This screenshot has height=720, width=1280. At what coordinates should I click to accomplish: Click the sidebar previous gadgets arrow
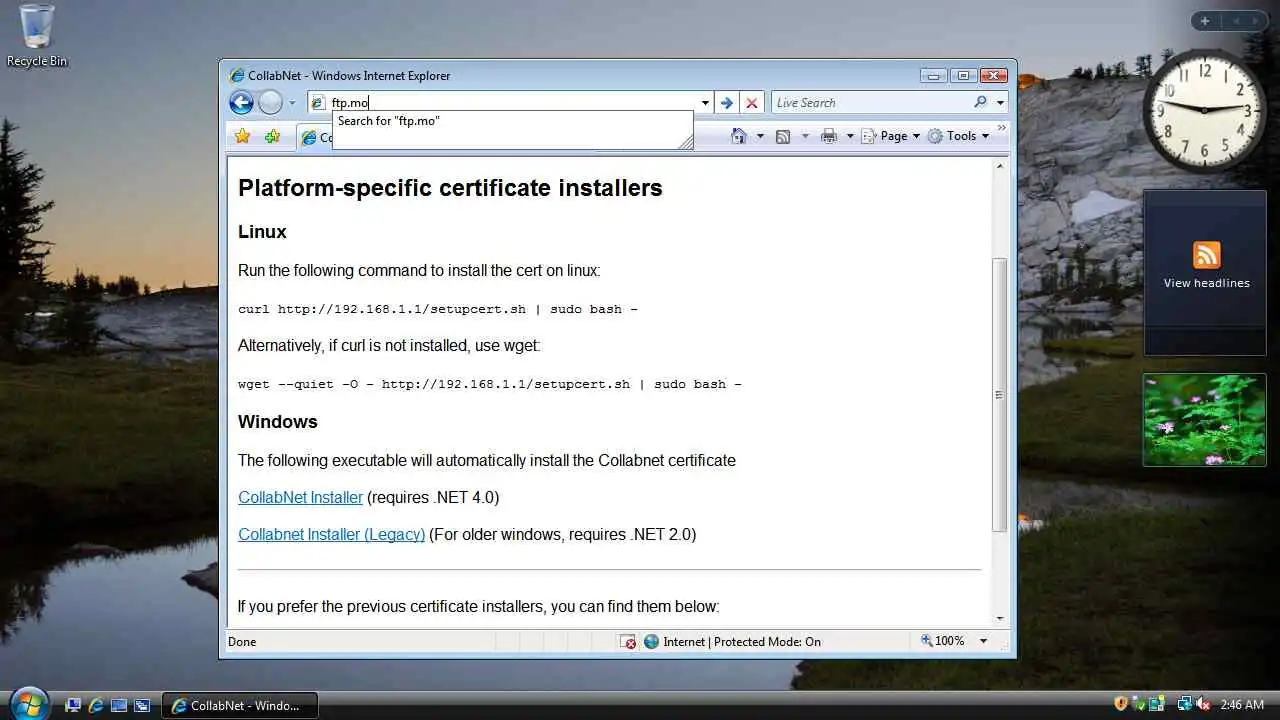pyautogui.click(x=1235, y=21)
